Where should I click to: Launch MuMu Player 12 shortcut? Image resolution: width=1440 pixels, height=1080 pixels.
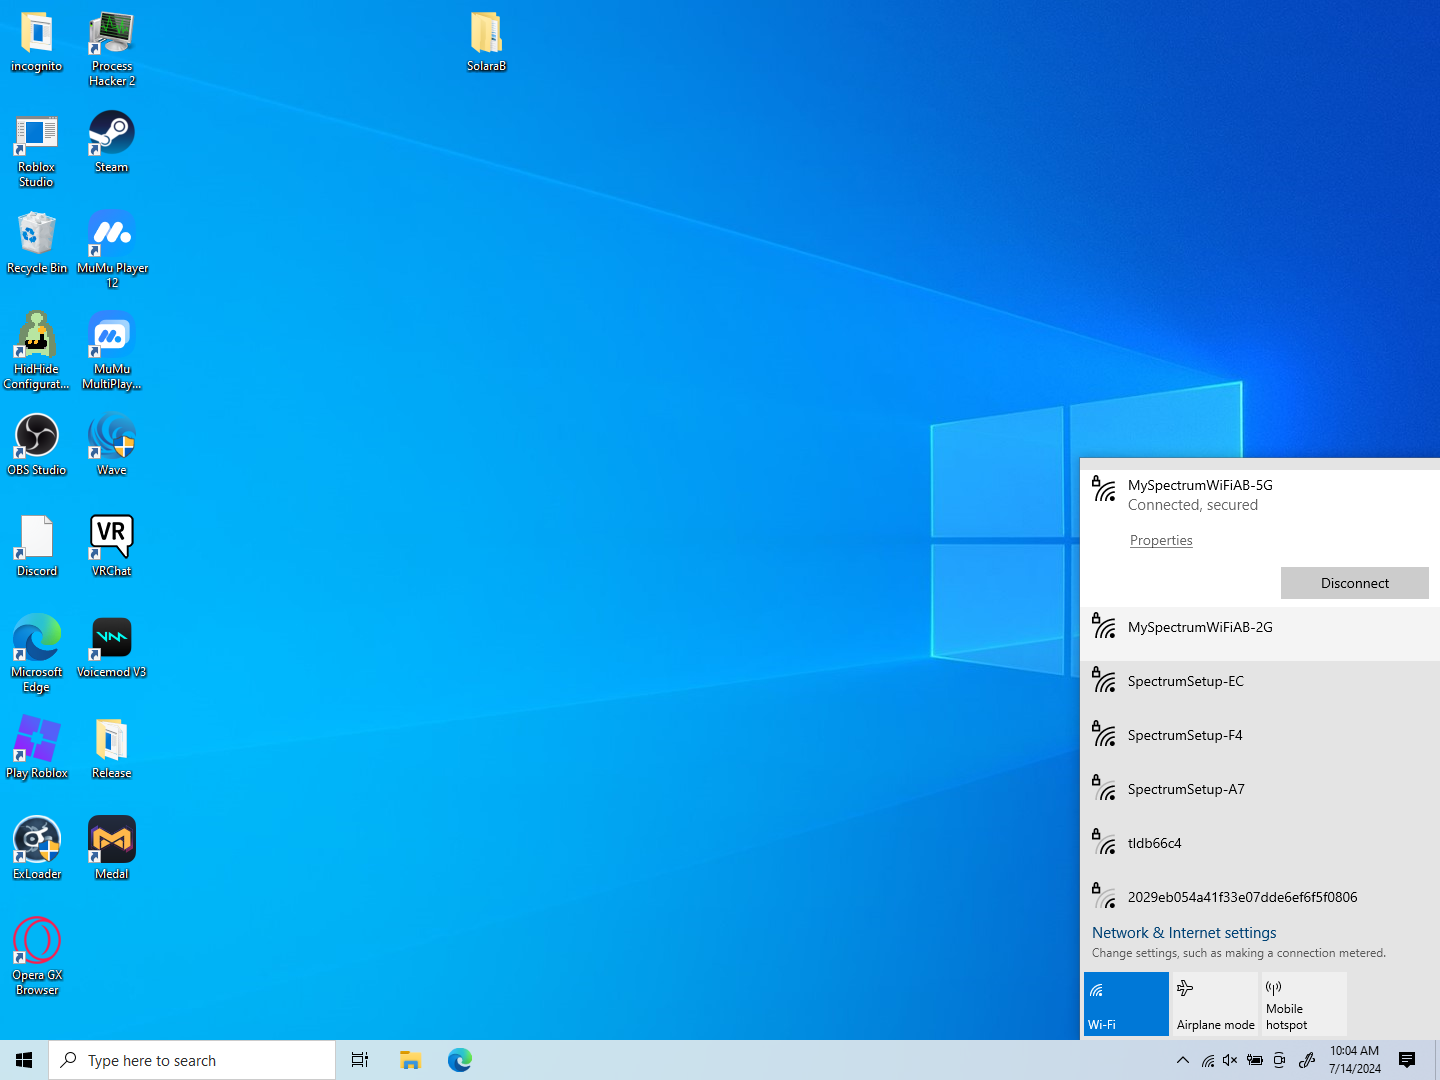[x=112, y=251]
